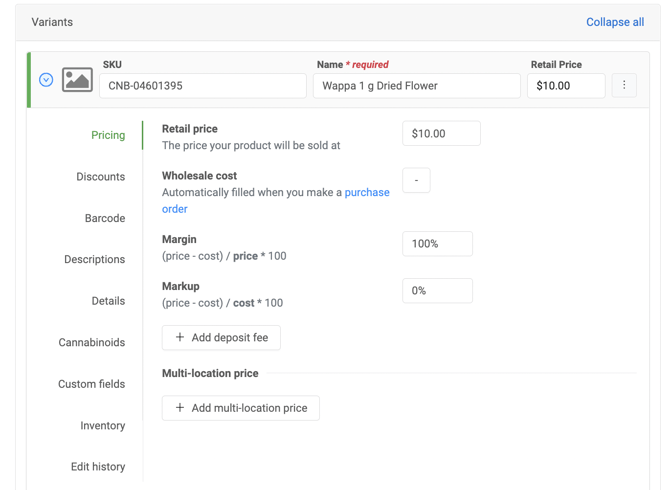The image size is (670, 490).
Task: Click the variant image placeholder icon
Action: tap(77, 80)
